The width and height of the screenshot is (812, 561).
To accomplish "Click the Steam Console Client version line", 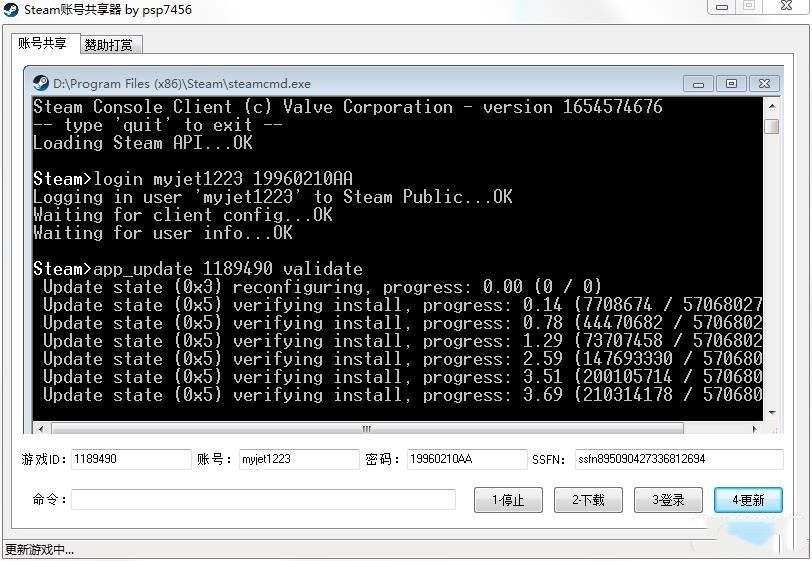I will (347, 107).
